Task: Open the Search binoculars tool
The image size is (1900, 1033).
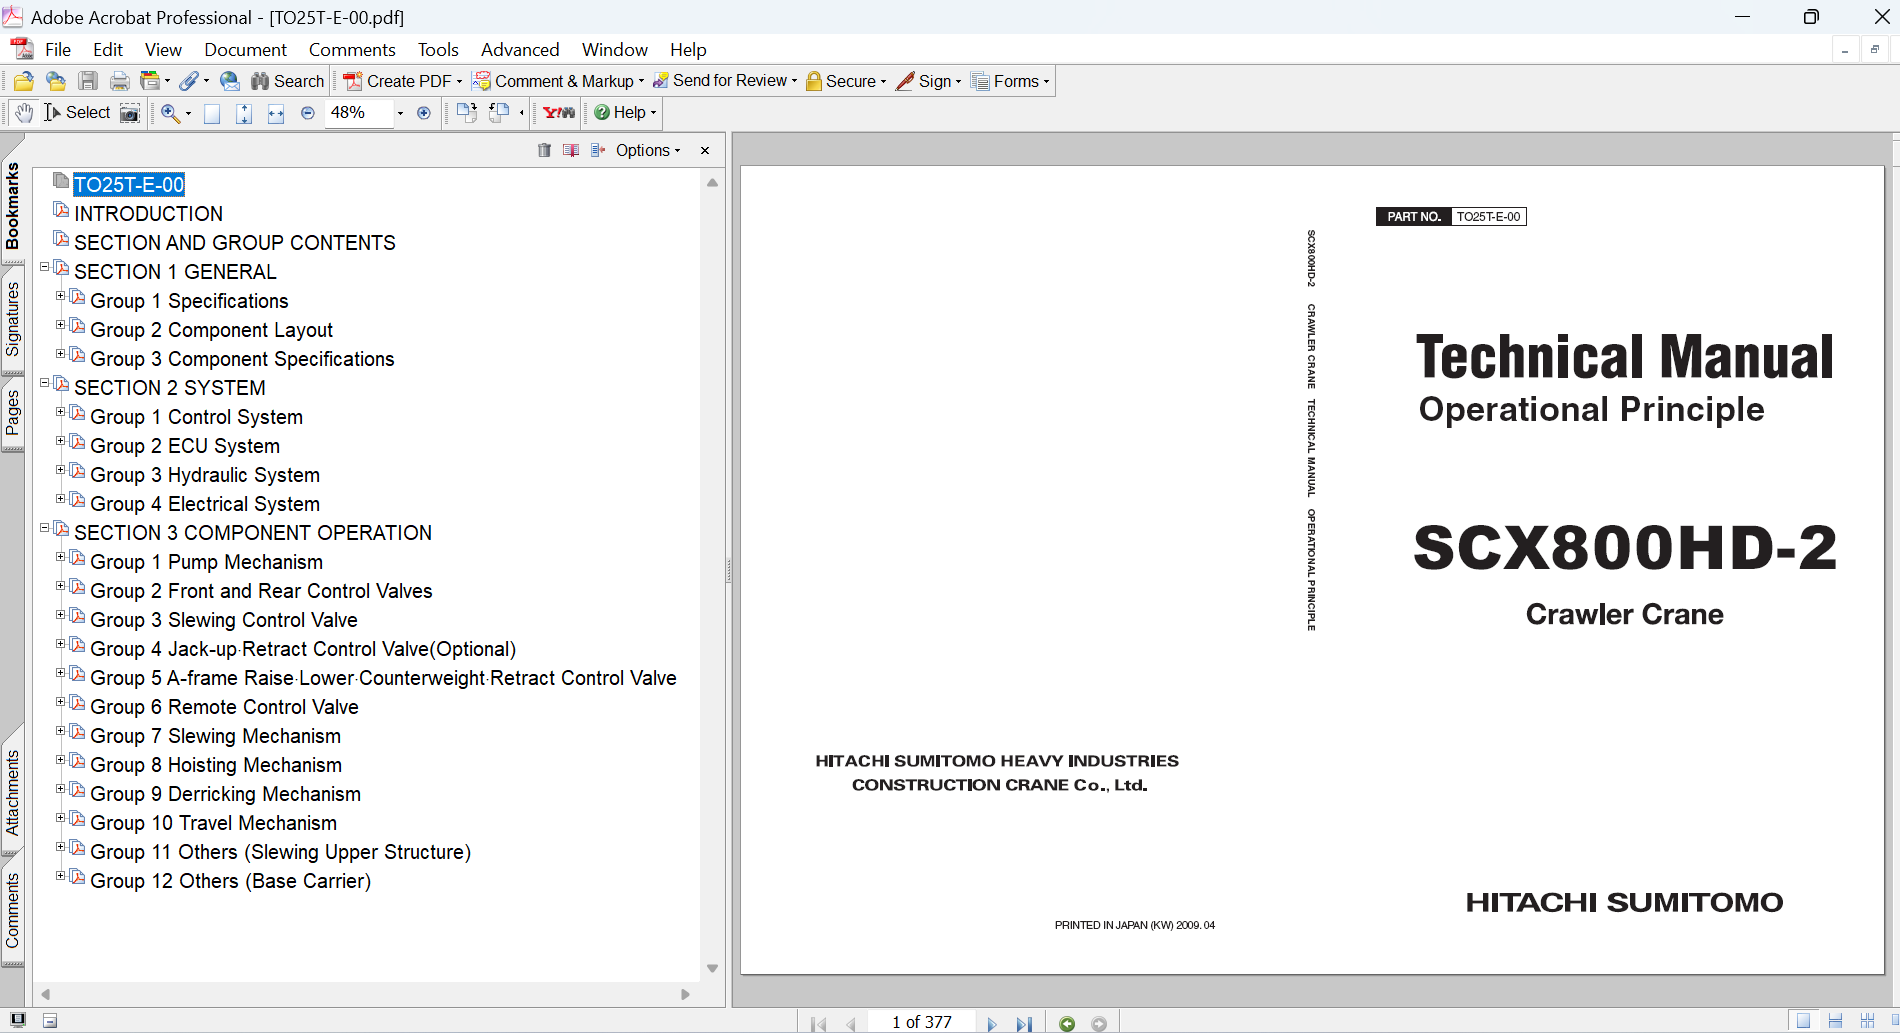Action: click(287, 81)
